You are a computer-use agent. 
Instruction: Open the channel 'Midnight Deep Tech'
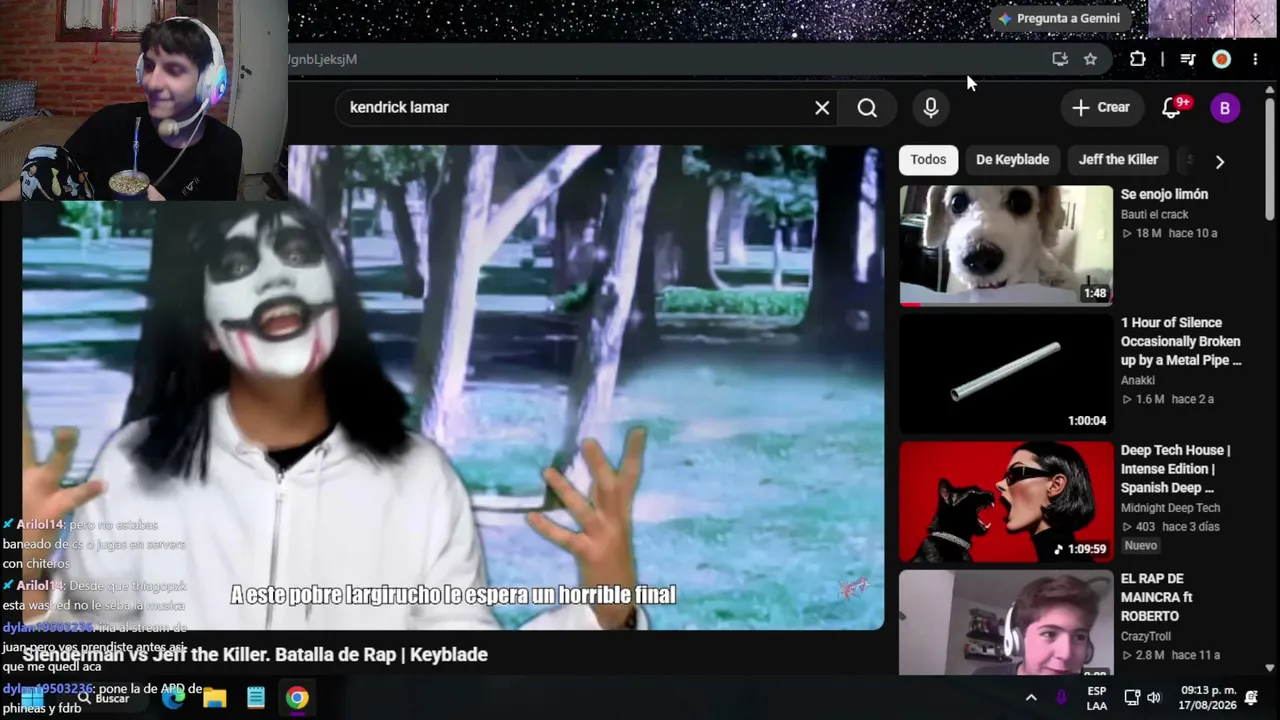tap(1170, 508)
